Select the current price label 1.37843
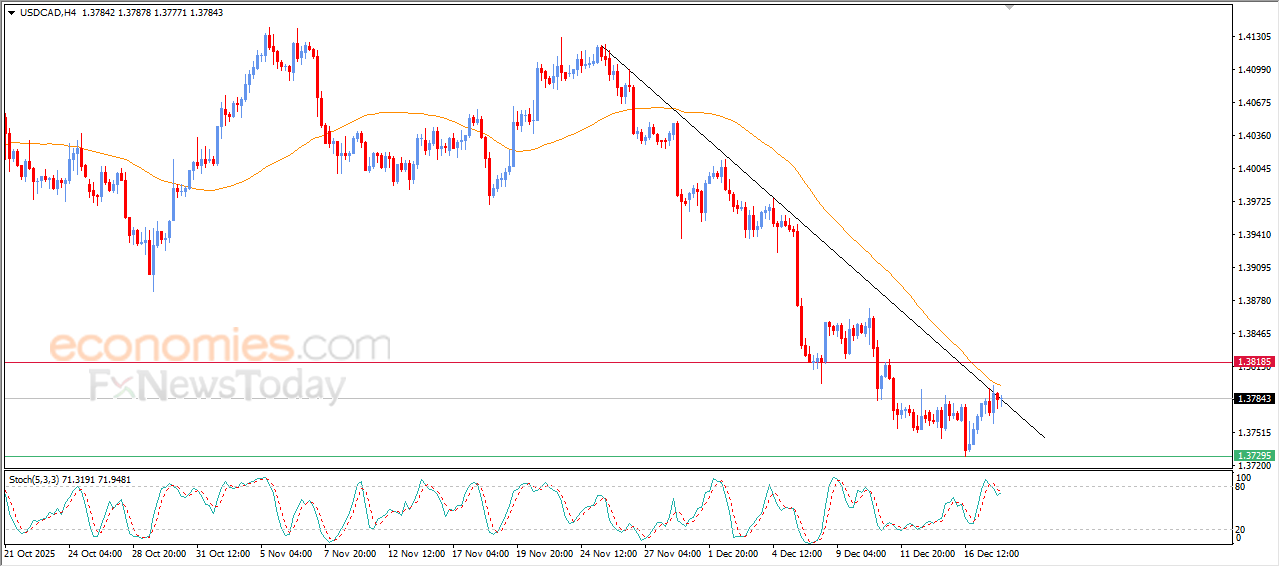 tap(1254, 398)
